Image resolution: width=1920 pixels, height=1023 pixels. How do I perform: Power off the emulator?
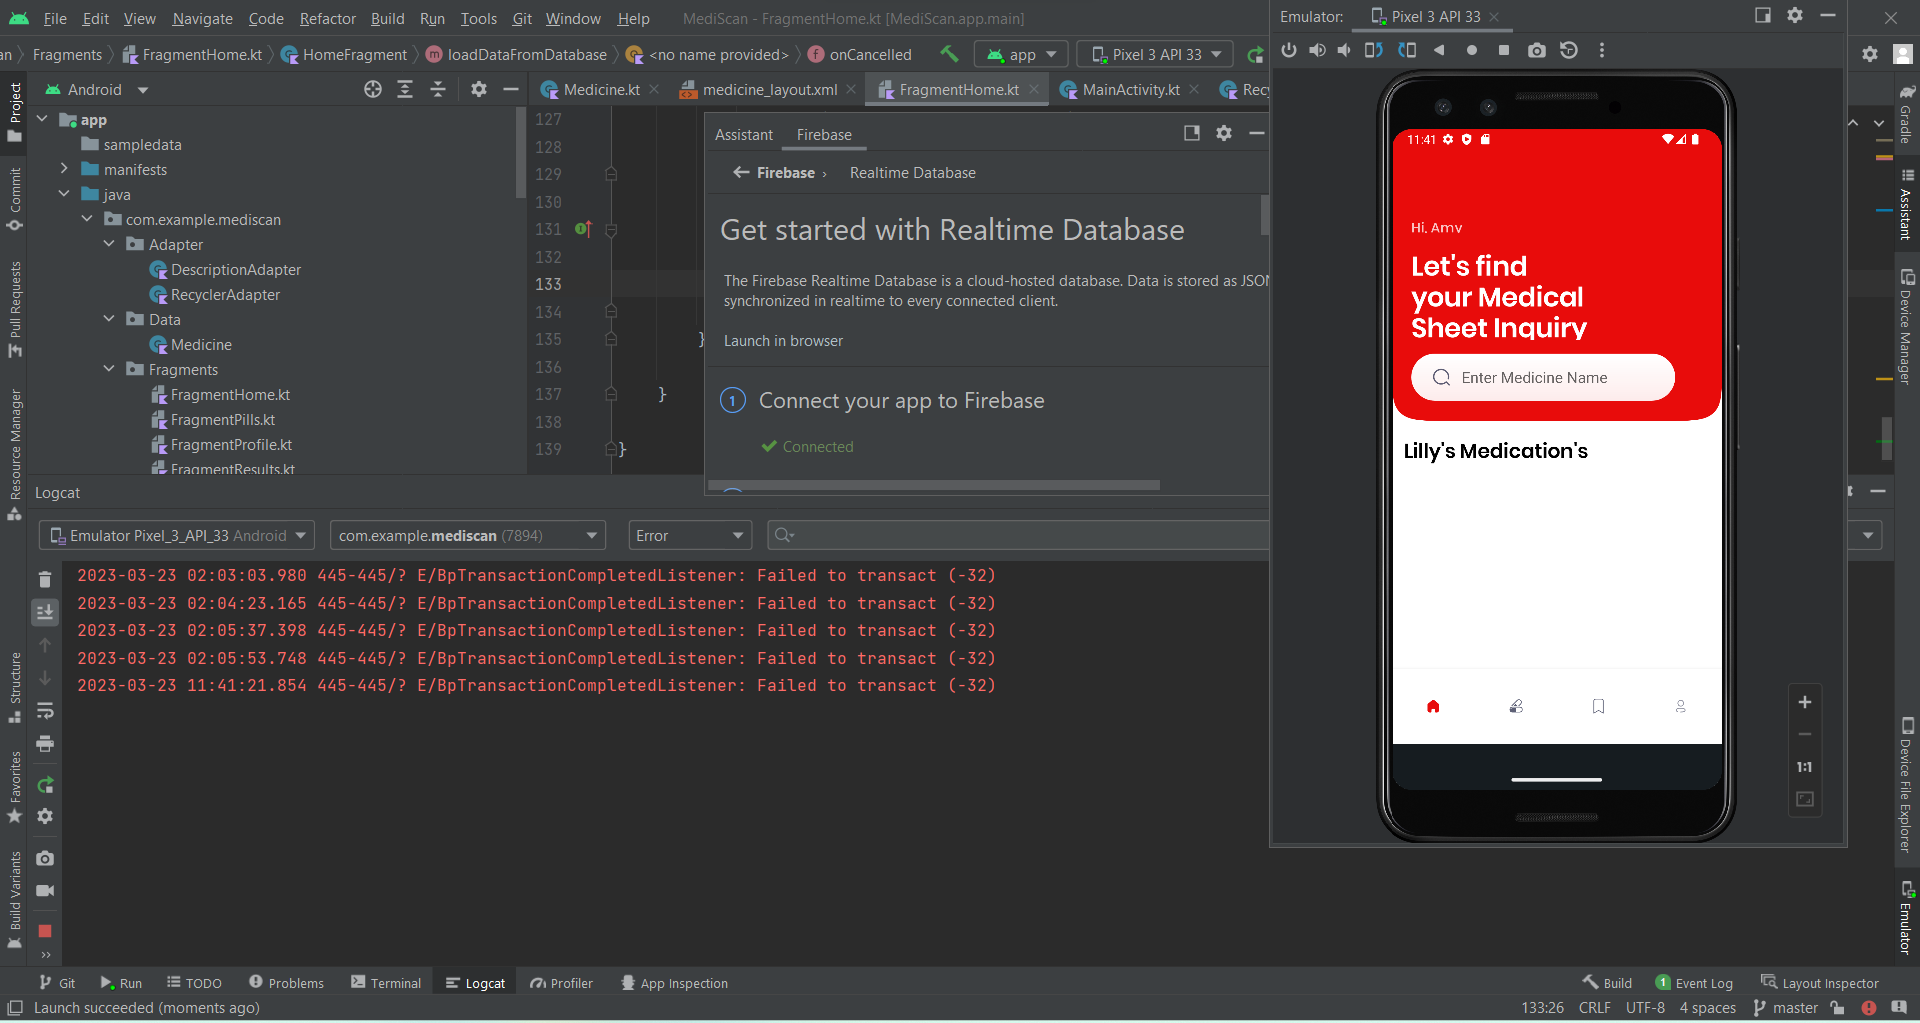tap(1289, 50)
